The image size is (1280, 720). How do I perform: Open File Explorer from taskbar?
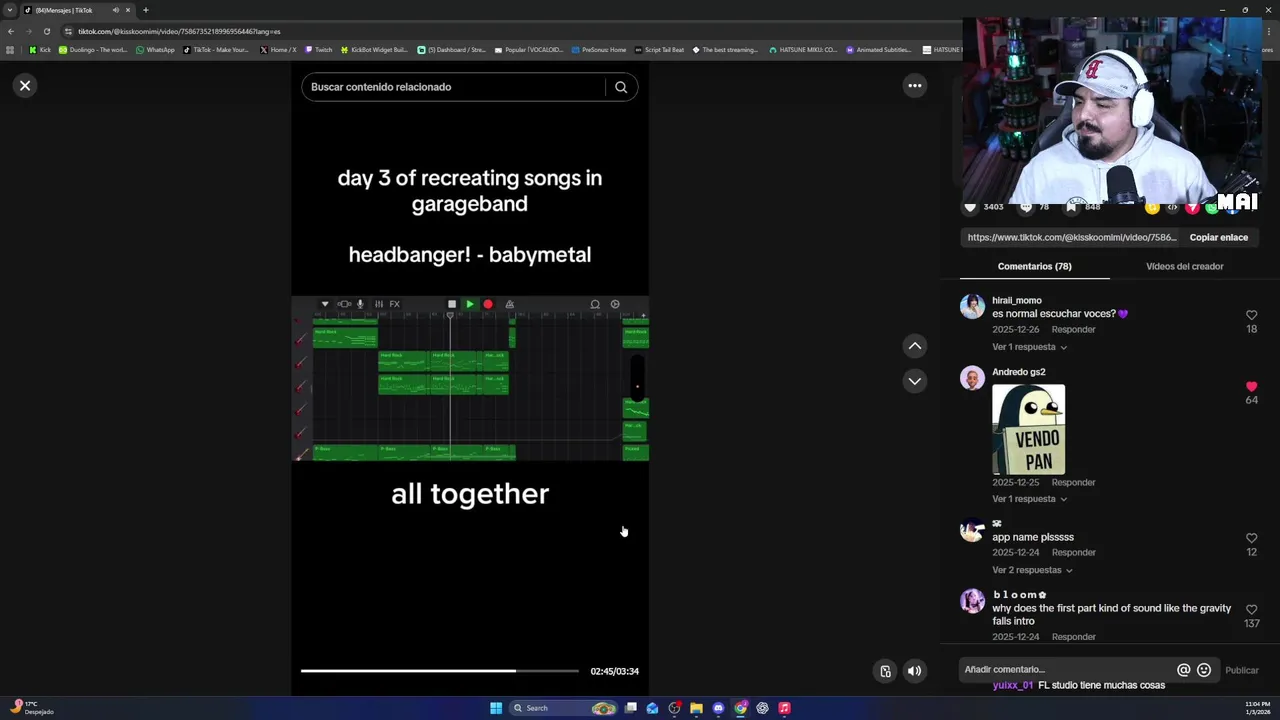(696, 708)
